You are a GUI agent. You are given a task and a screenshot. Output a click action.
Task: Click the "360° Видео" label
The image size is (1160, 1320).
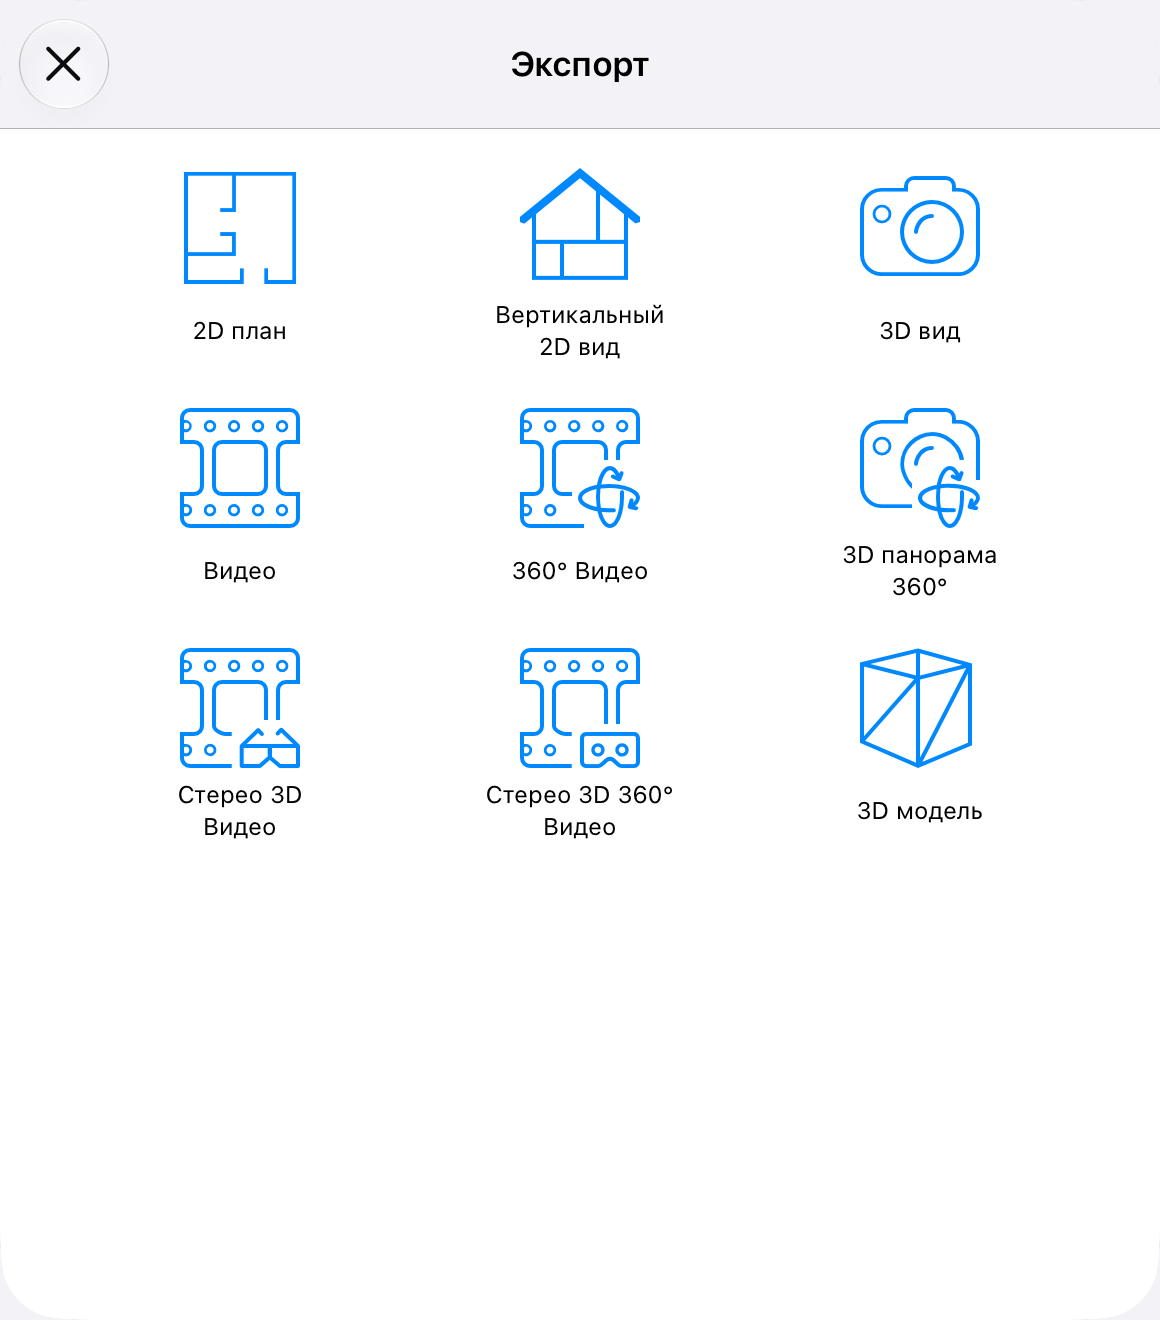[580, 571]
